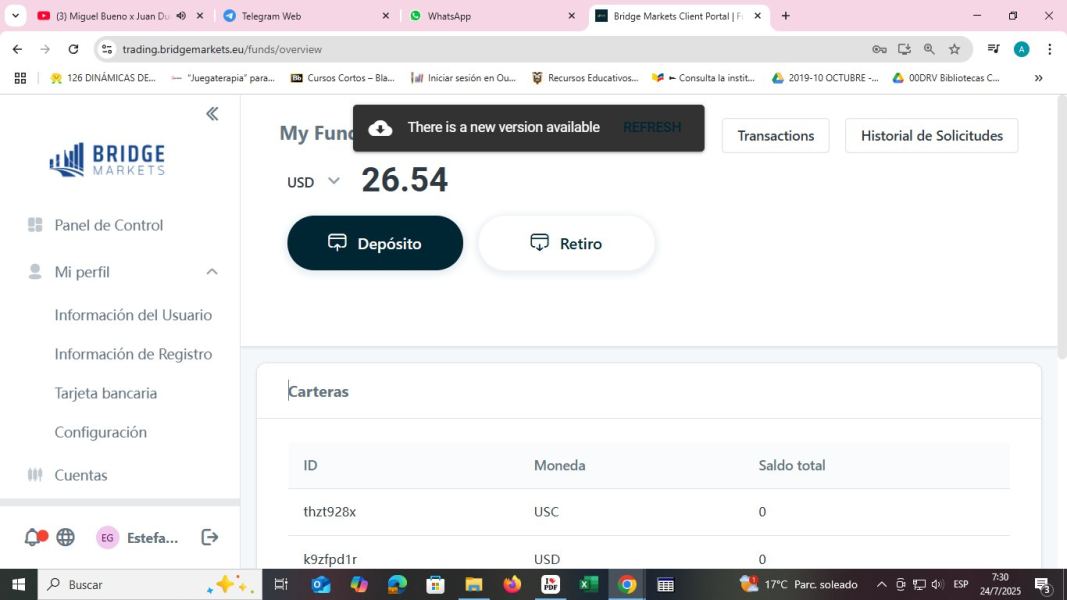Screen dimensions: 1067x600
Task: Open a new browser tab
Action: pyautogui.click(x=785, y=16)
